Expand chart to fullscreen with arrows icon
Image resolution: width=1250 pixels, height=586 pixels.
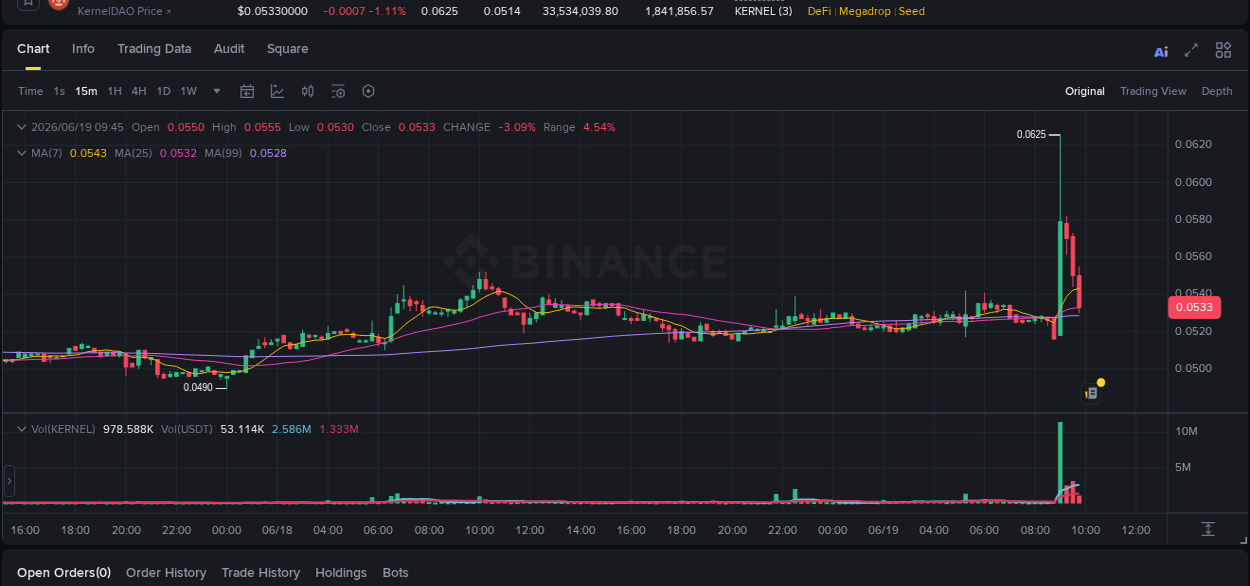[x=1191, y=50]
